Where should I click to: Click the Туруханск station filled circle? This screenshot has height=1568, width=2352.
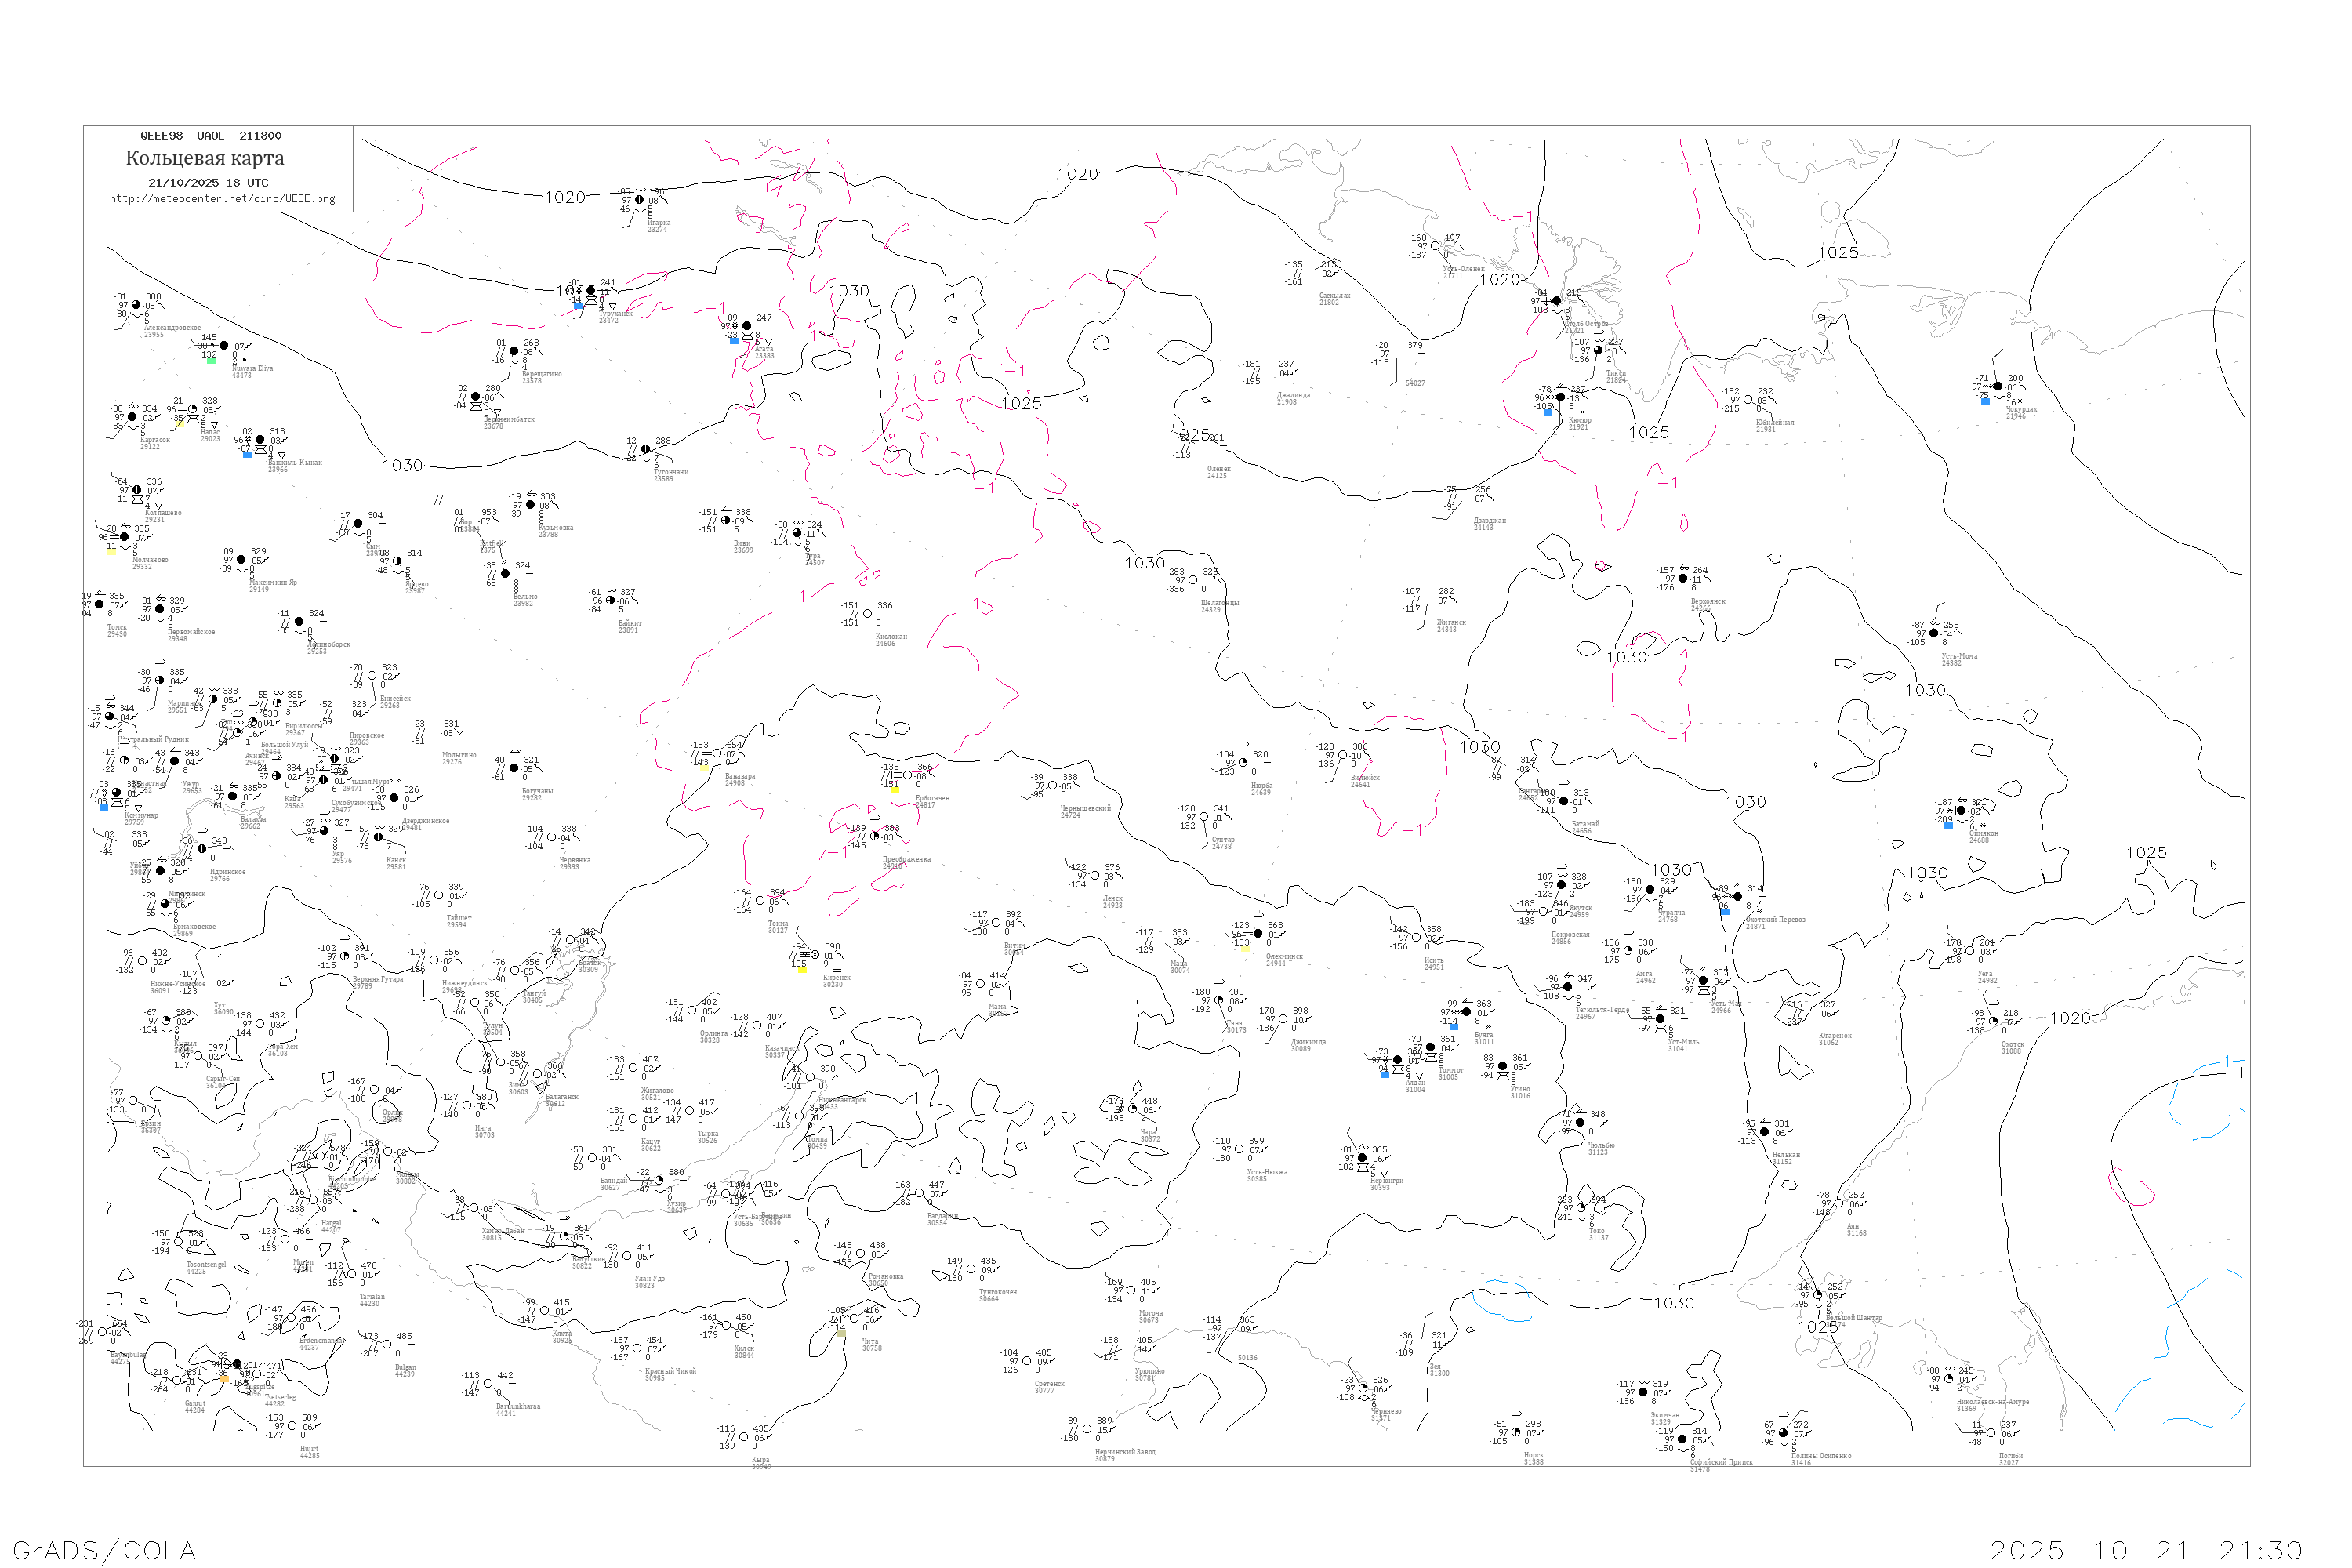coord(591,291)
